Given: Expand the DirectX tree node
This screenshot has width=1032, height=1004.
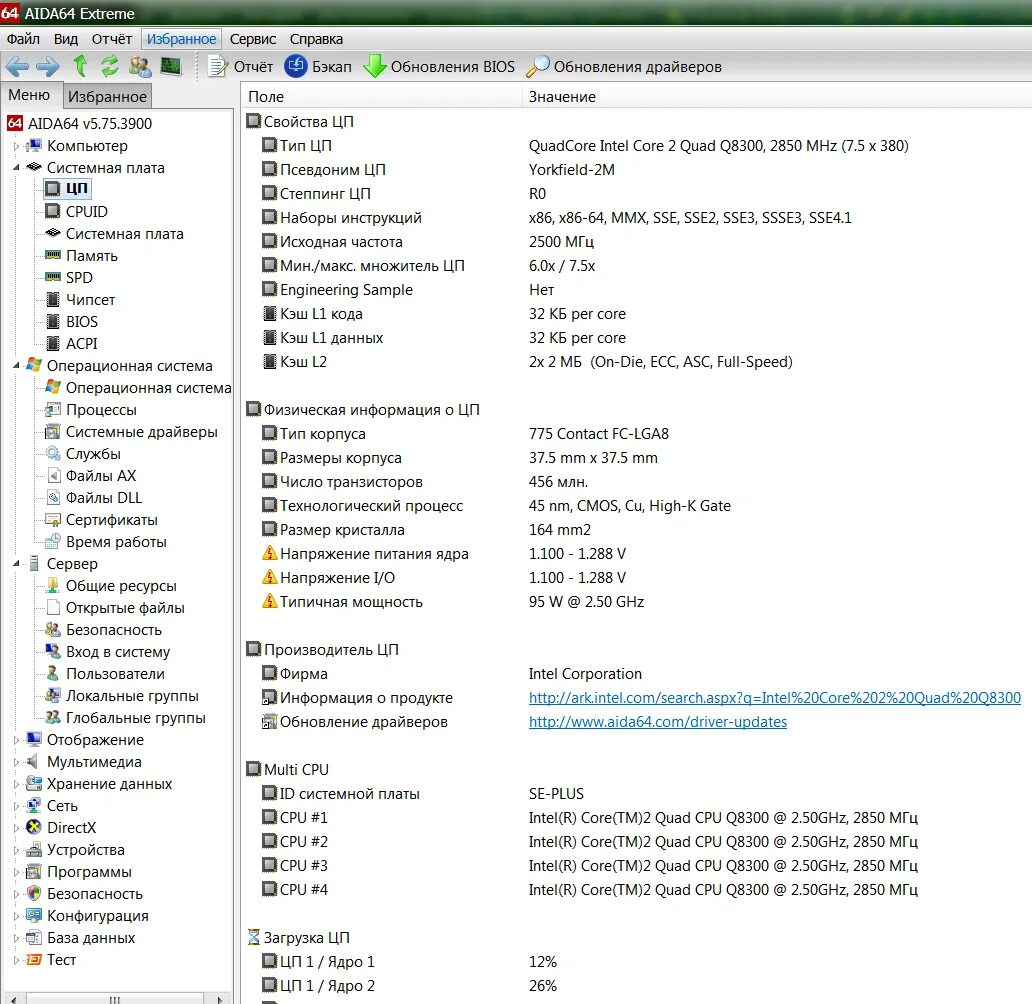Looking at the screenshot, I should [16, 828].
